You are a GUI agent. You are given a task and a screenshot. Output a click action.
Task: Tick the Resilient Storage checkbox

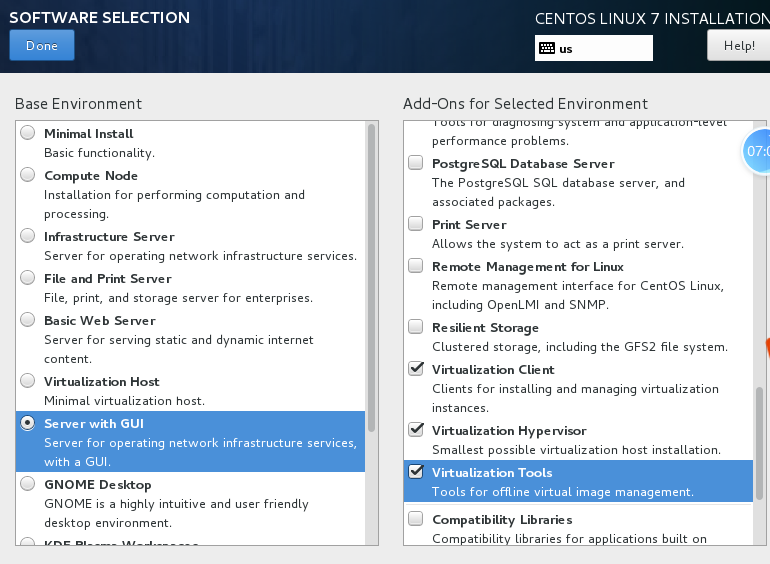tap(416, 328)
